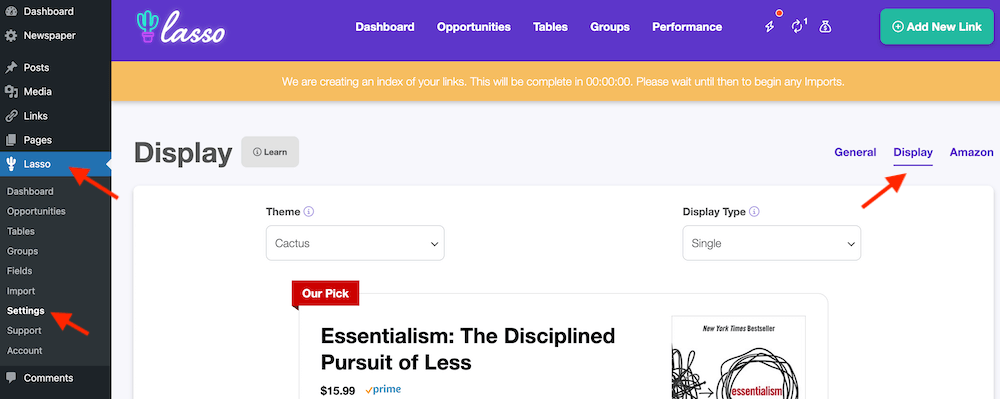This screenshot has height=399, width=1000.
Task: Click the Learn button beside Display
Action: [270, 152]
